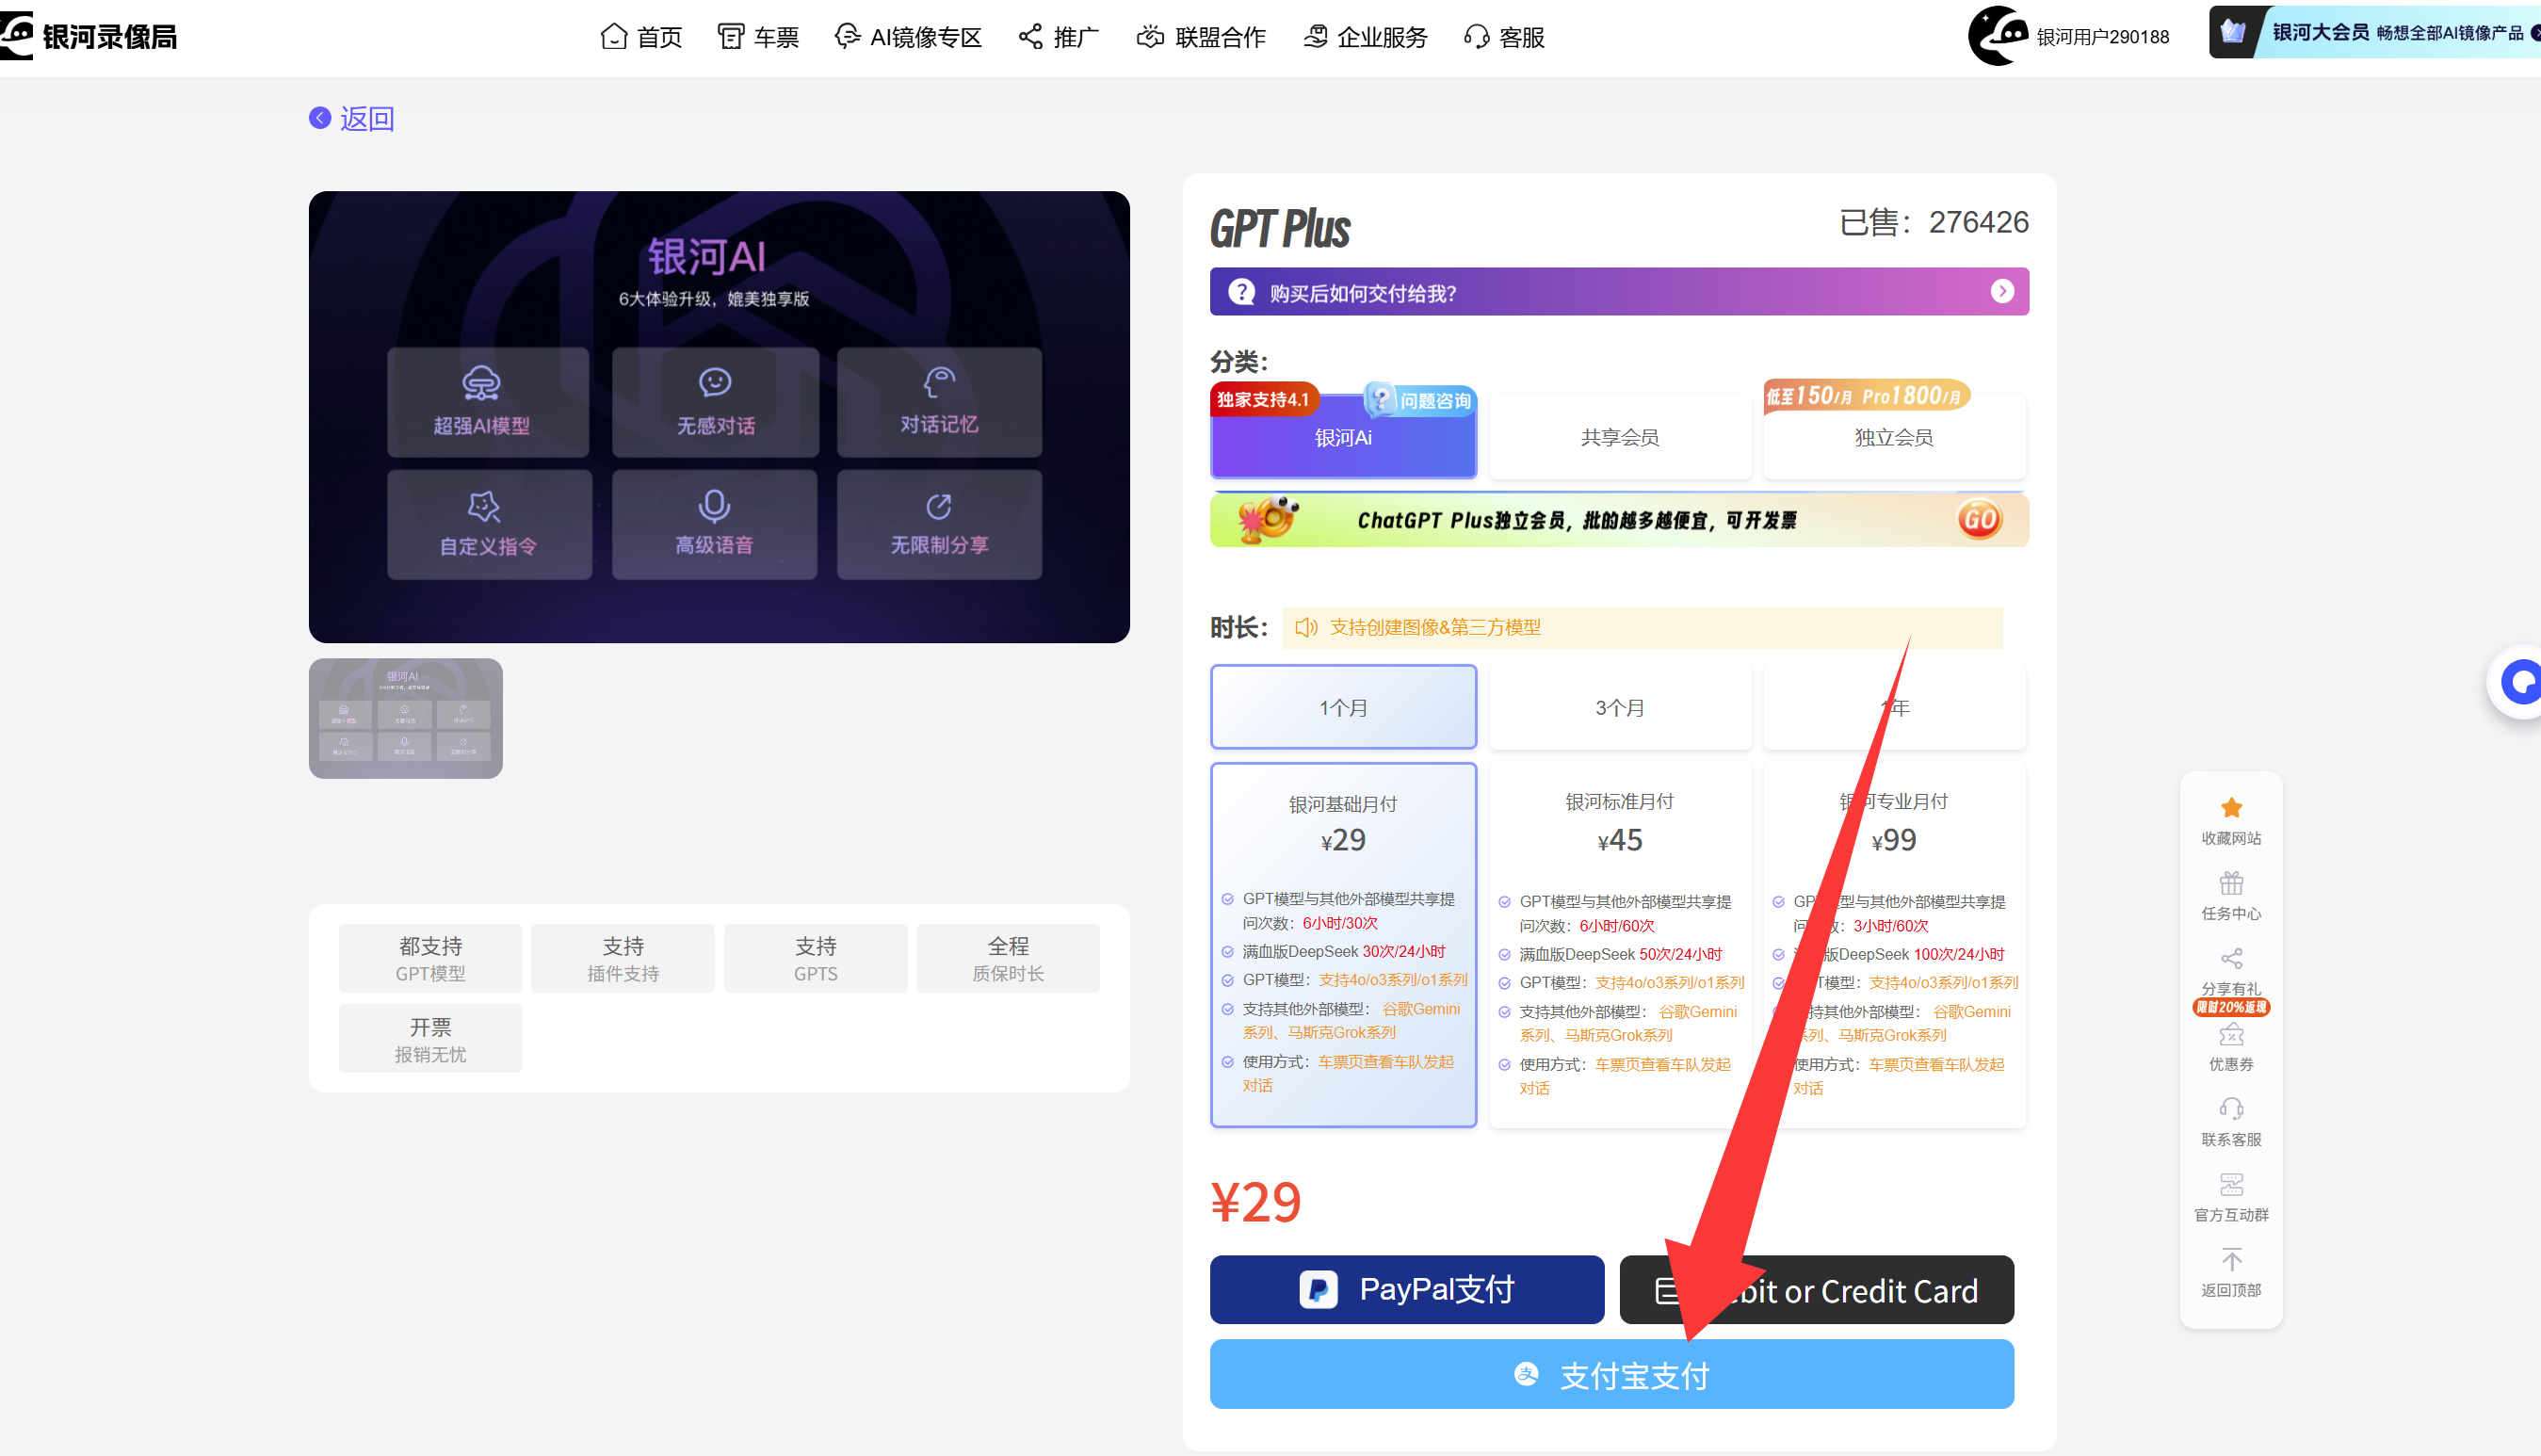Choose the 3个月 duration
The height and width of the screenshot is (1456, 2541).
pos(1619,707)
